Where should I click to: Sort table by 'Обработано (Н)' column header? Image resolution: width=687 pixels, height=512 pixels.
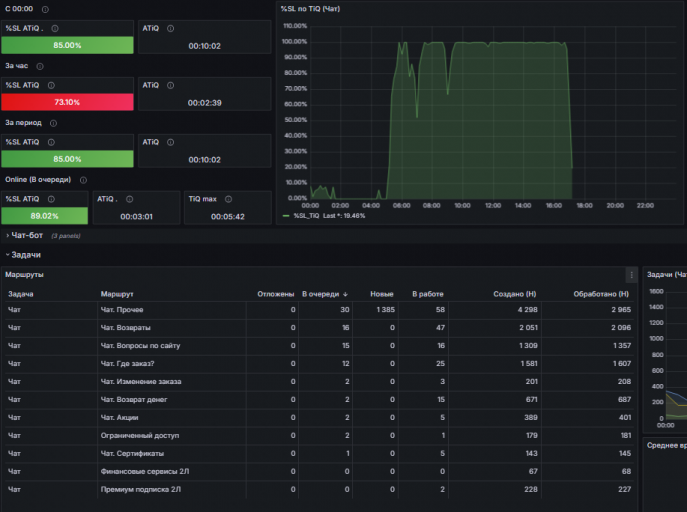(601, 294)
